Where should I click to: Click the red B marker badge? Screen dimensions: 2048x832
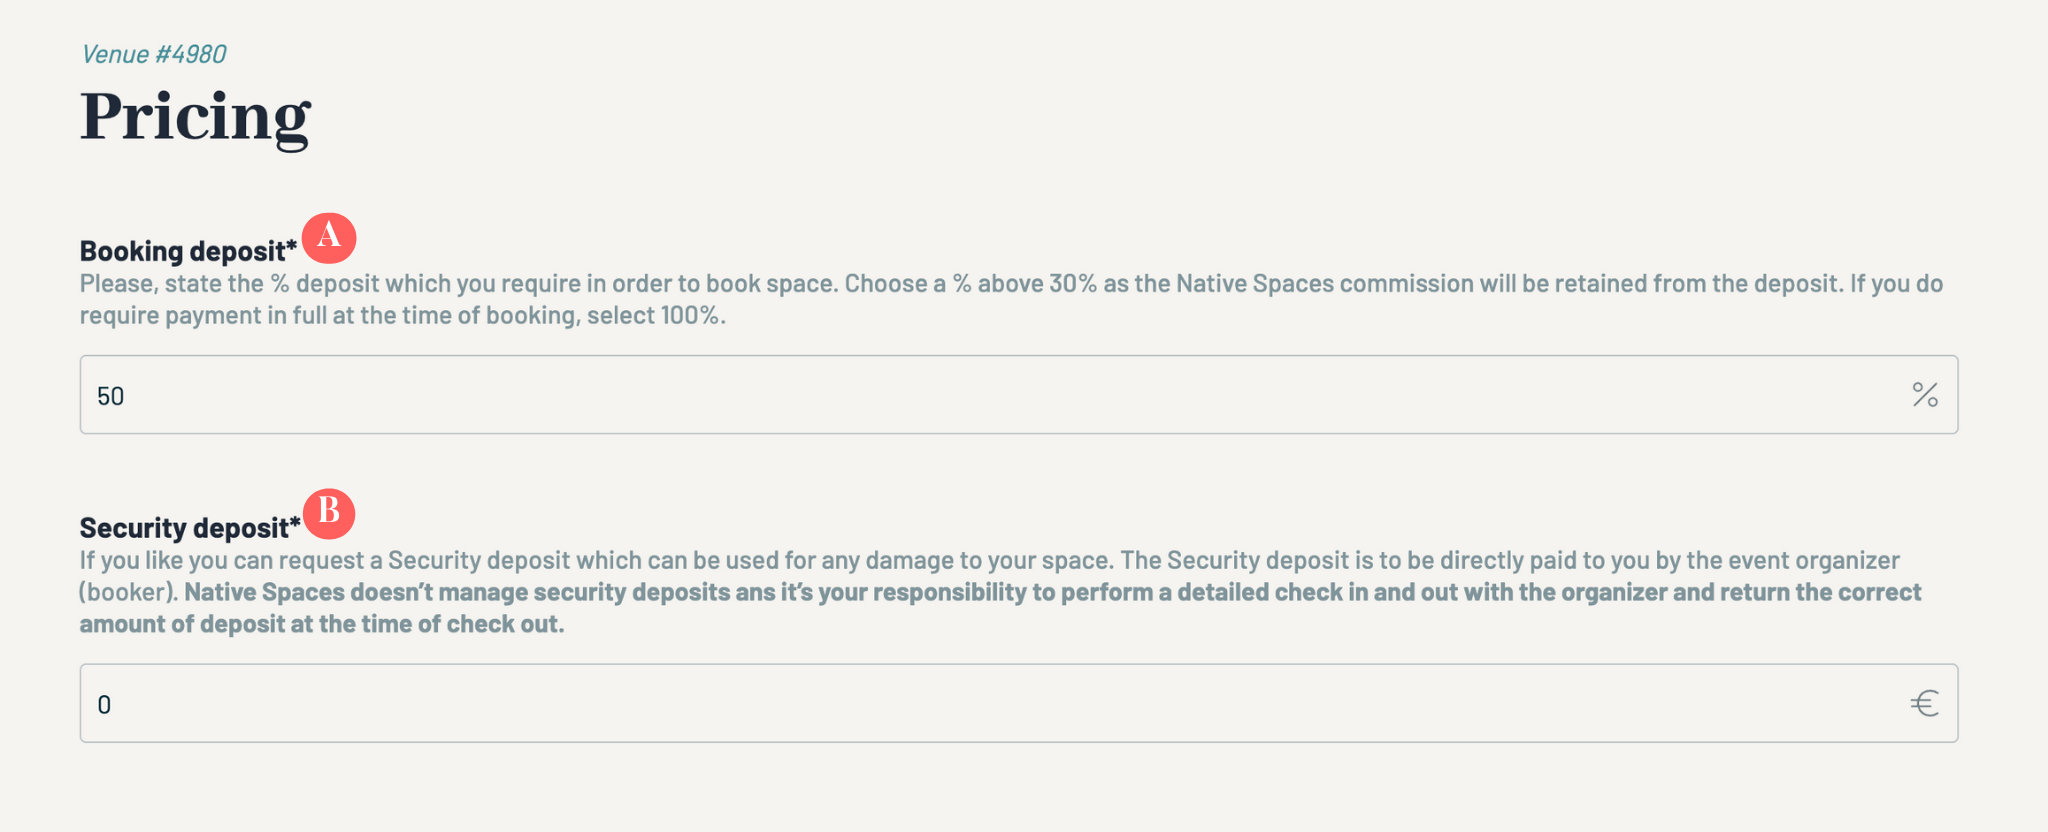pyautogui.click(x=329, y=513)
